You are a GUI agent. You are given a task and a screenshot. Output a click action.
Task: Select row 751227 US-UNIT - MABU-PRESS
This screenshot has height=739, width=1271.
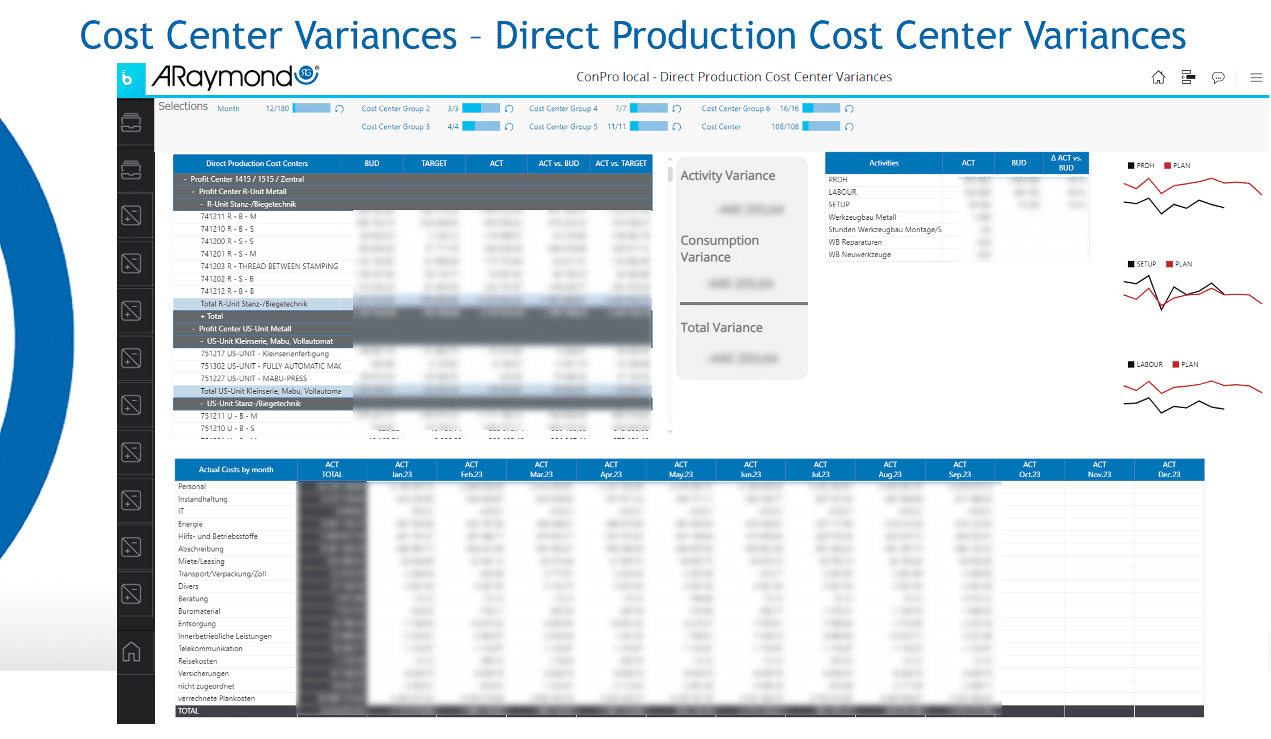pyautogui.click(x=413, y=379)
